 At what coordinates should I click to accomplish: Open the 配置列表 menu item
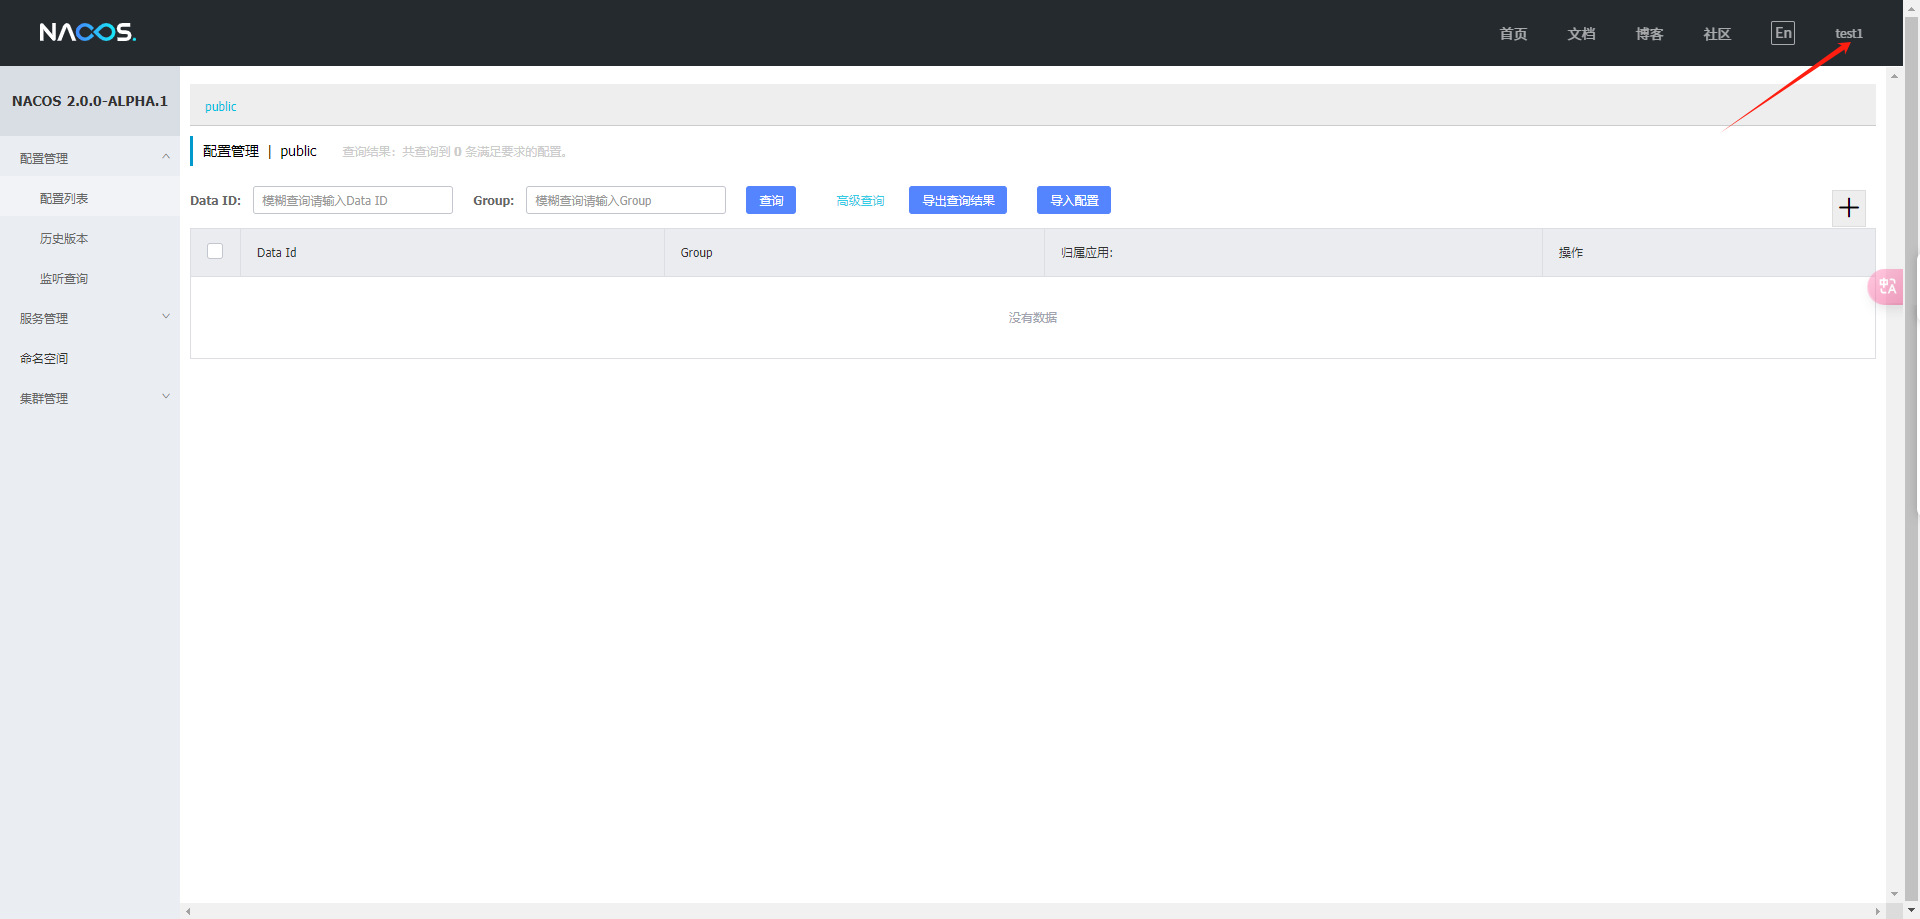point(64,198)
